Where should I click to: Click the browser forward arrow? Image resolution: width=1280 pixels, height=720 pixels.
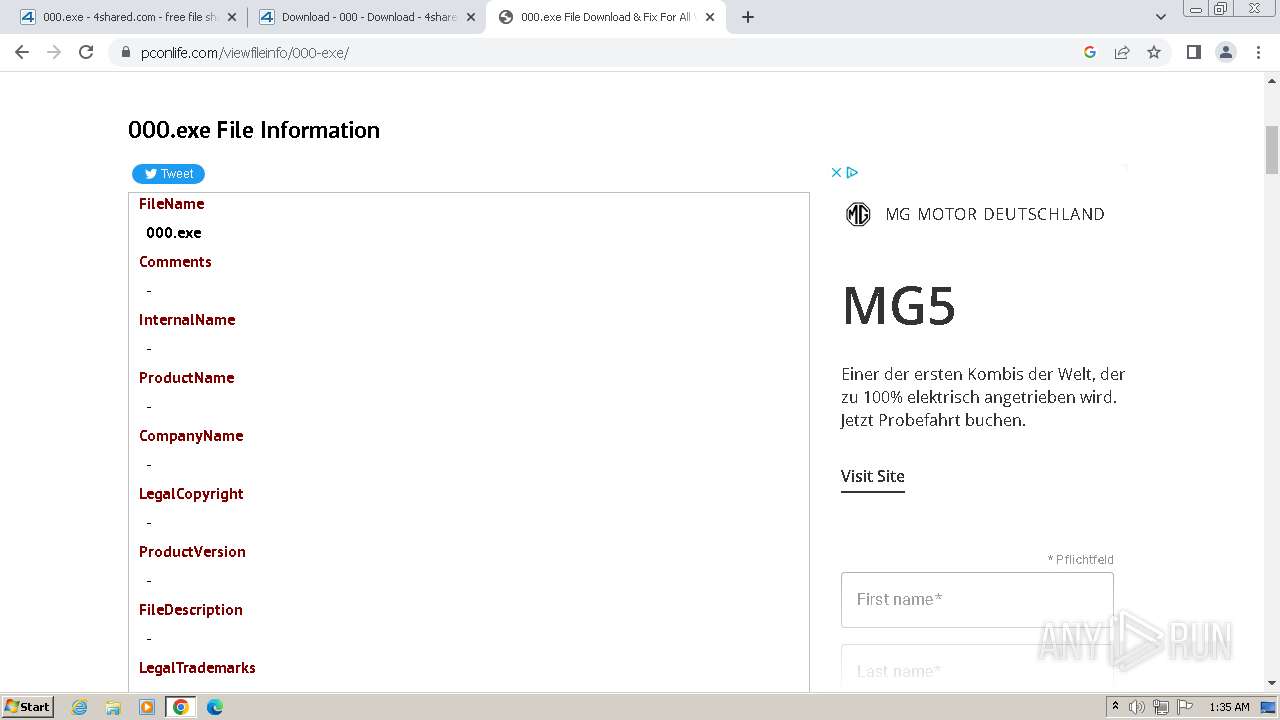click(54, 52)
